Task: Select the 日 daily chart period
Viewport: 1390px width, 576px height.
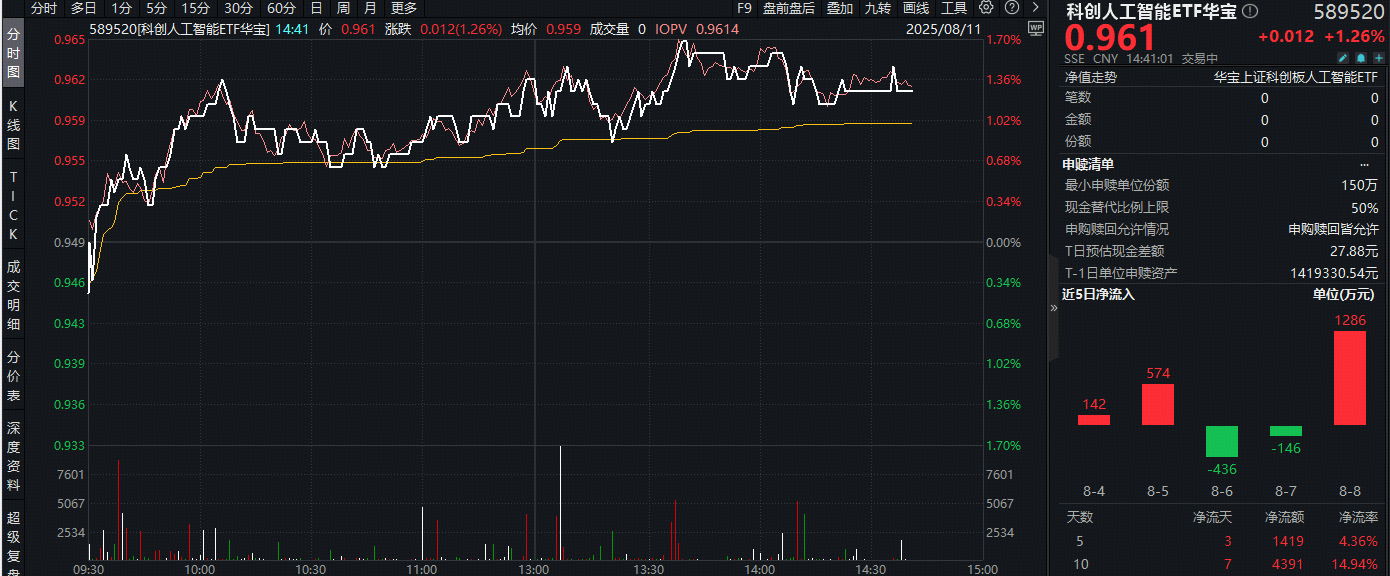Action: pyautogui.click(x=316, y=8)
